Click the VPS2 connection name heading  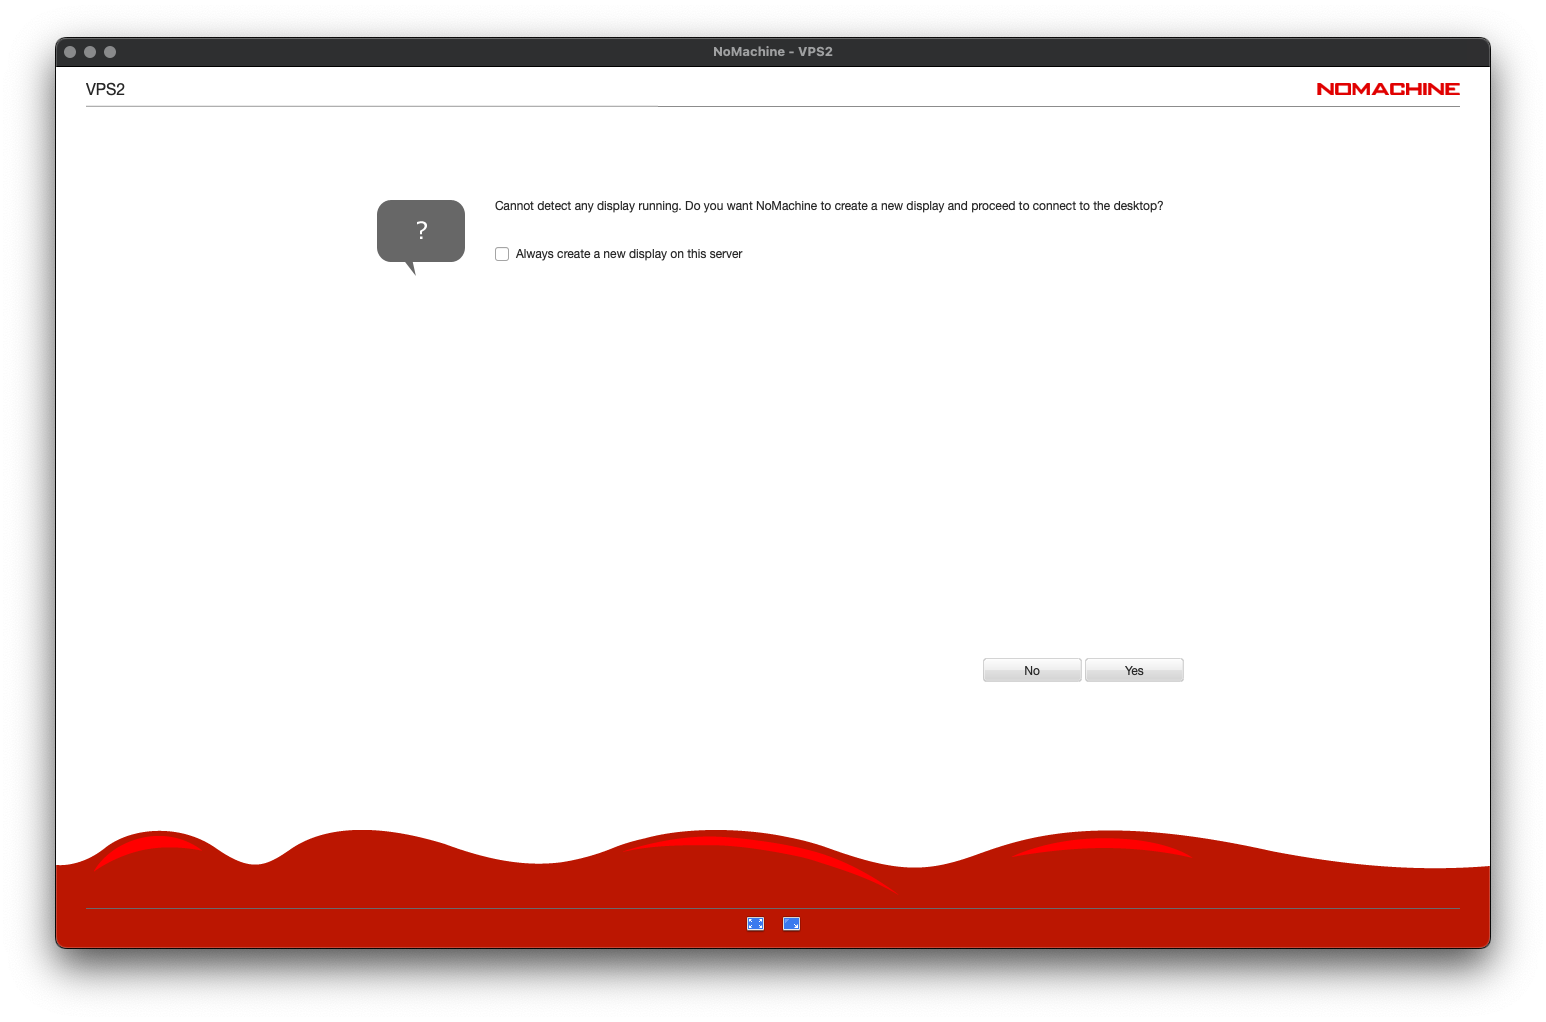pyautogui.click(x=105, y=89)
